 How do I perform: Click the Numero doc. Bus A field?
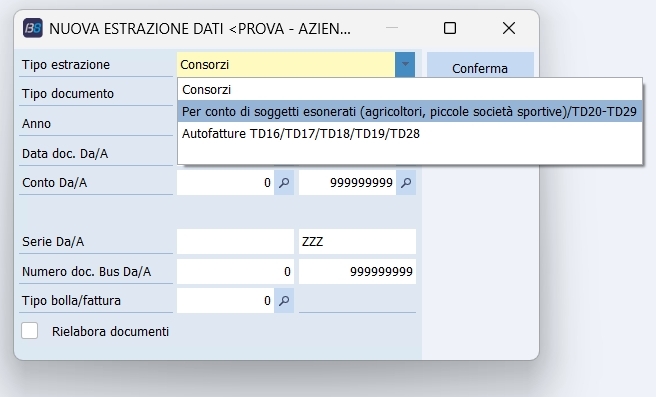click(358, 271)
